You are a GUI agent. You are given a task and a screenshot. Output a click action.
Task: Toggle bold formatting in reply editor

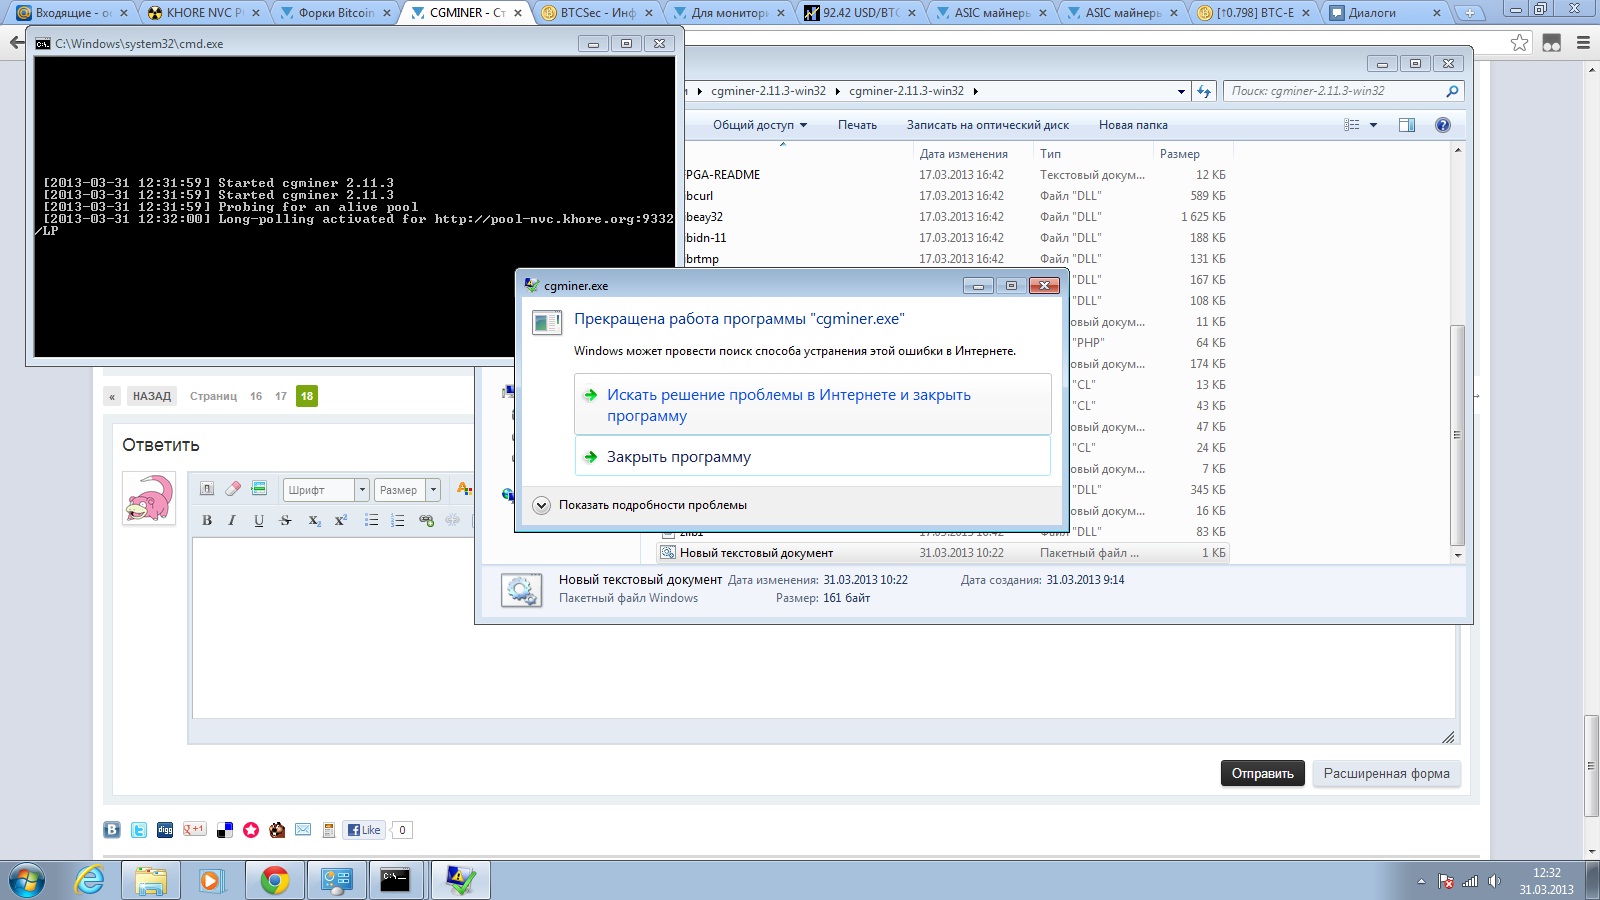pyautogui.click(x=207, y=520)
